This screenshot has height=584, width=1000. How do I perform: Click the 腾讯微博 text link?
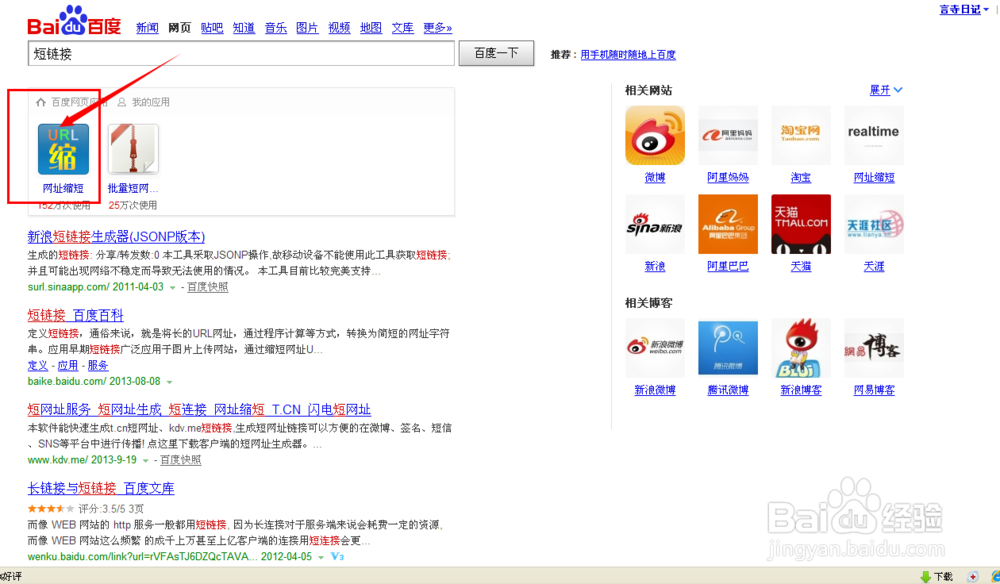[x=728, y=390]
